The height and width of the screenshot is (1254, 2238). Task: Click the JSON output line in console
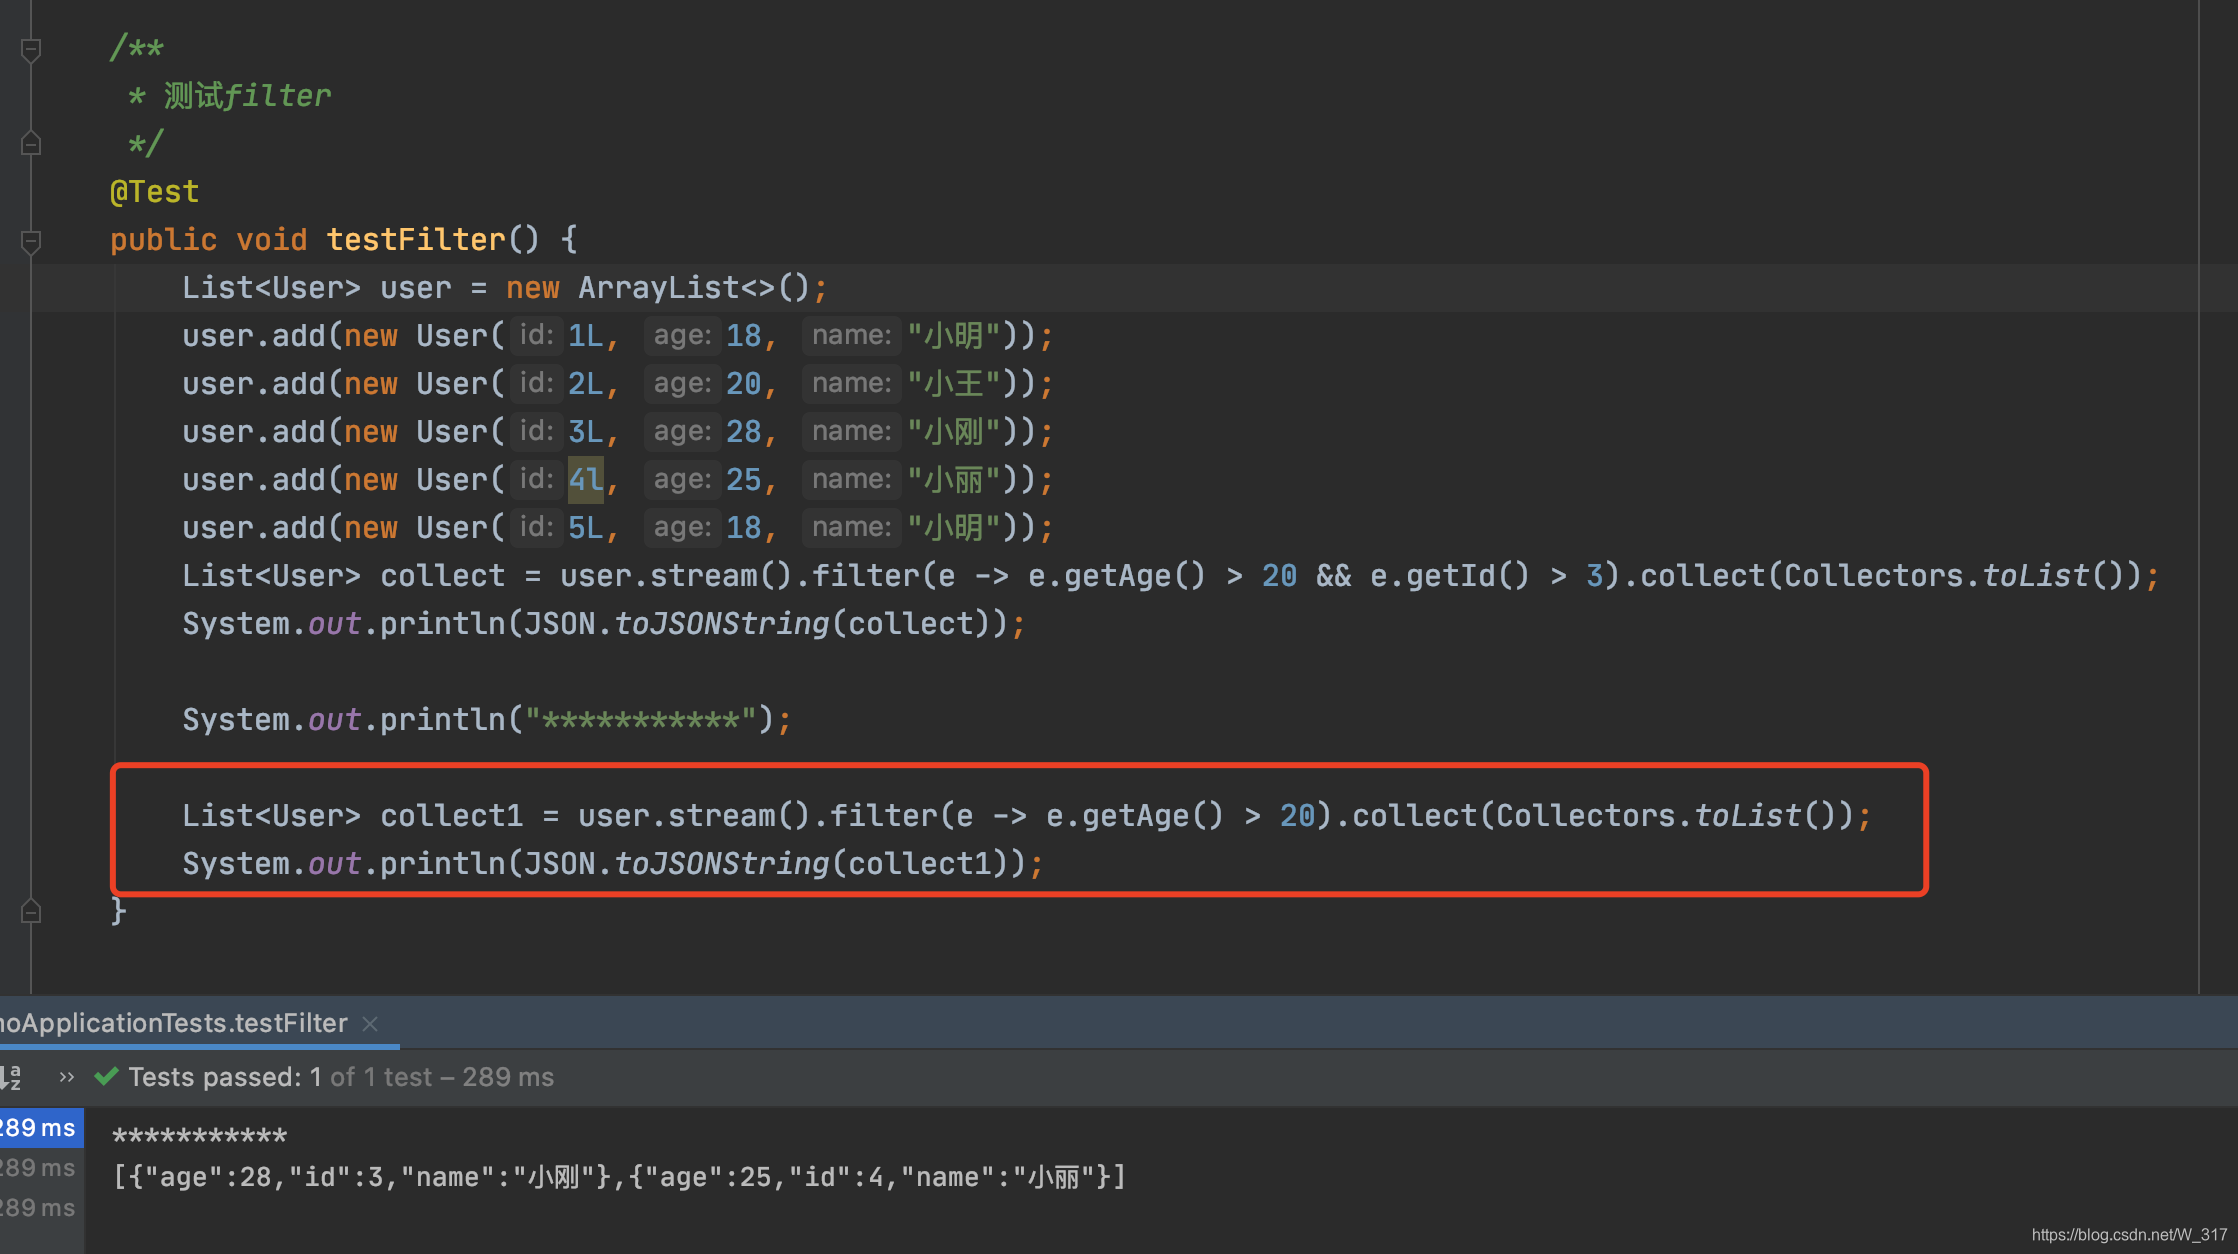(x=620, y=1177)
